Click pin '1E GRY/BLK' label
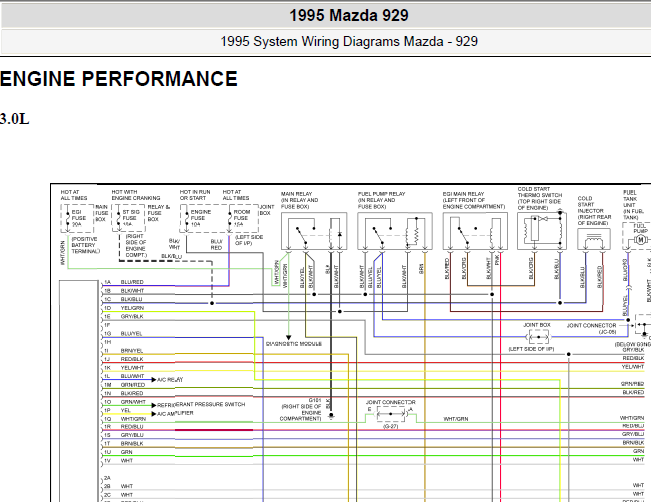 pyautogui.click(x=123, y=316)
